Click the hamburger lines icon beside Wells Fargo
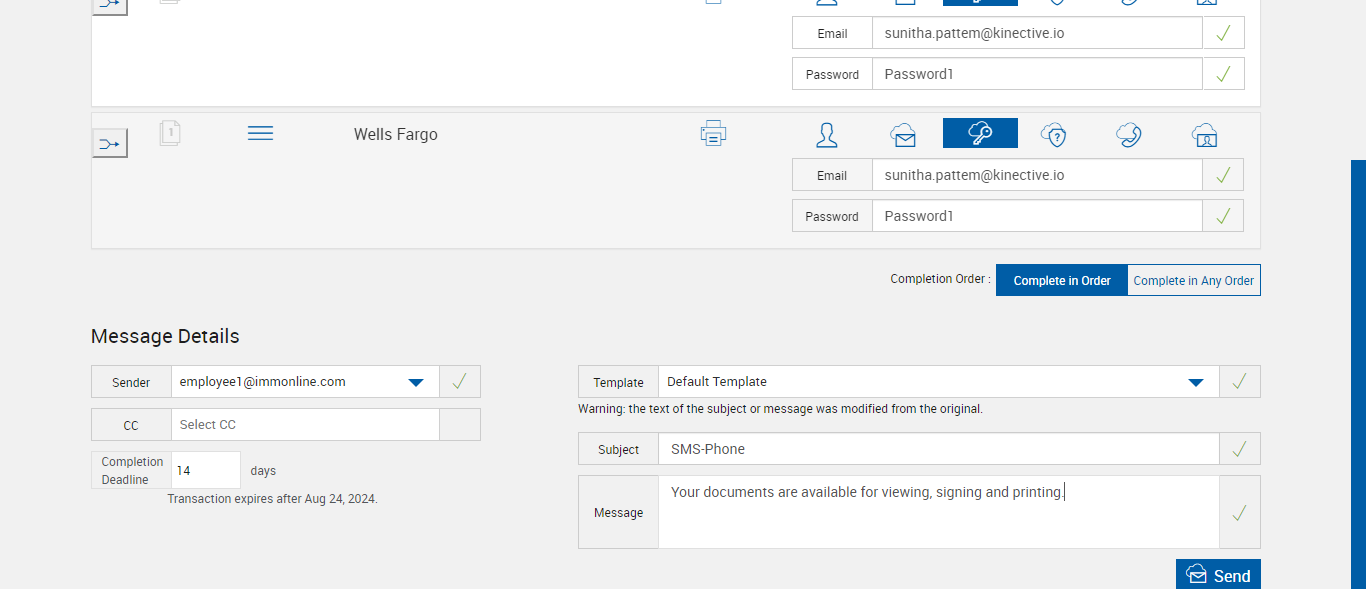 [260, 133]
